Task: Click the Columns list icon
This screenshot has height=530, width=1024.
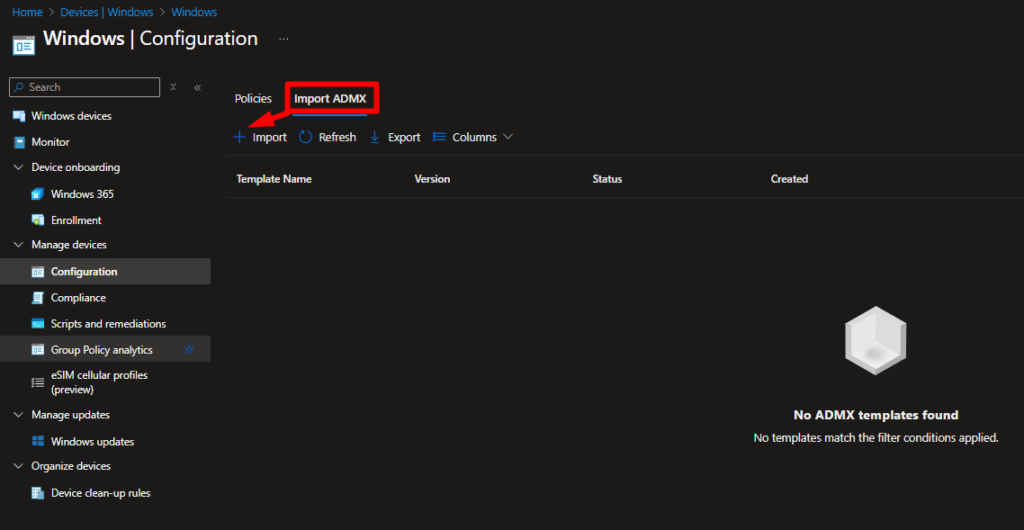Action: click(440, 137)
